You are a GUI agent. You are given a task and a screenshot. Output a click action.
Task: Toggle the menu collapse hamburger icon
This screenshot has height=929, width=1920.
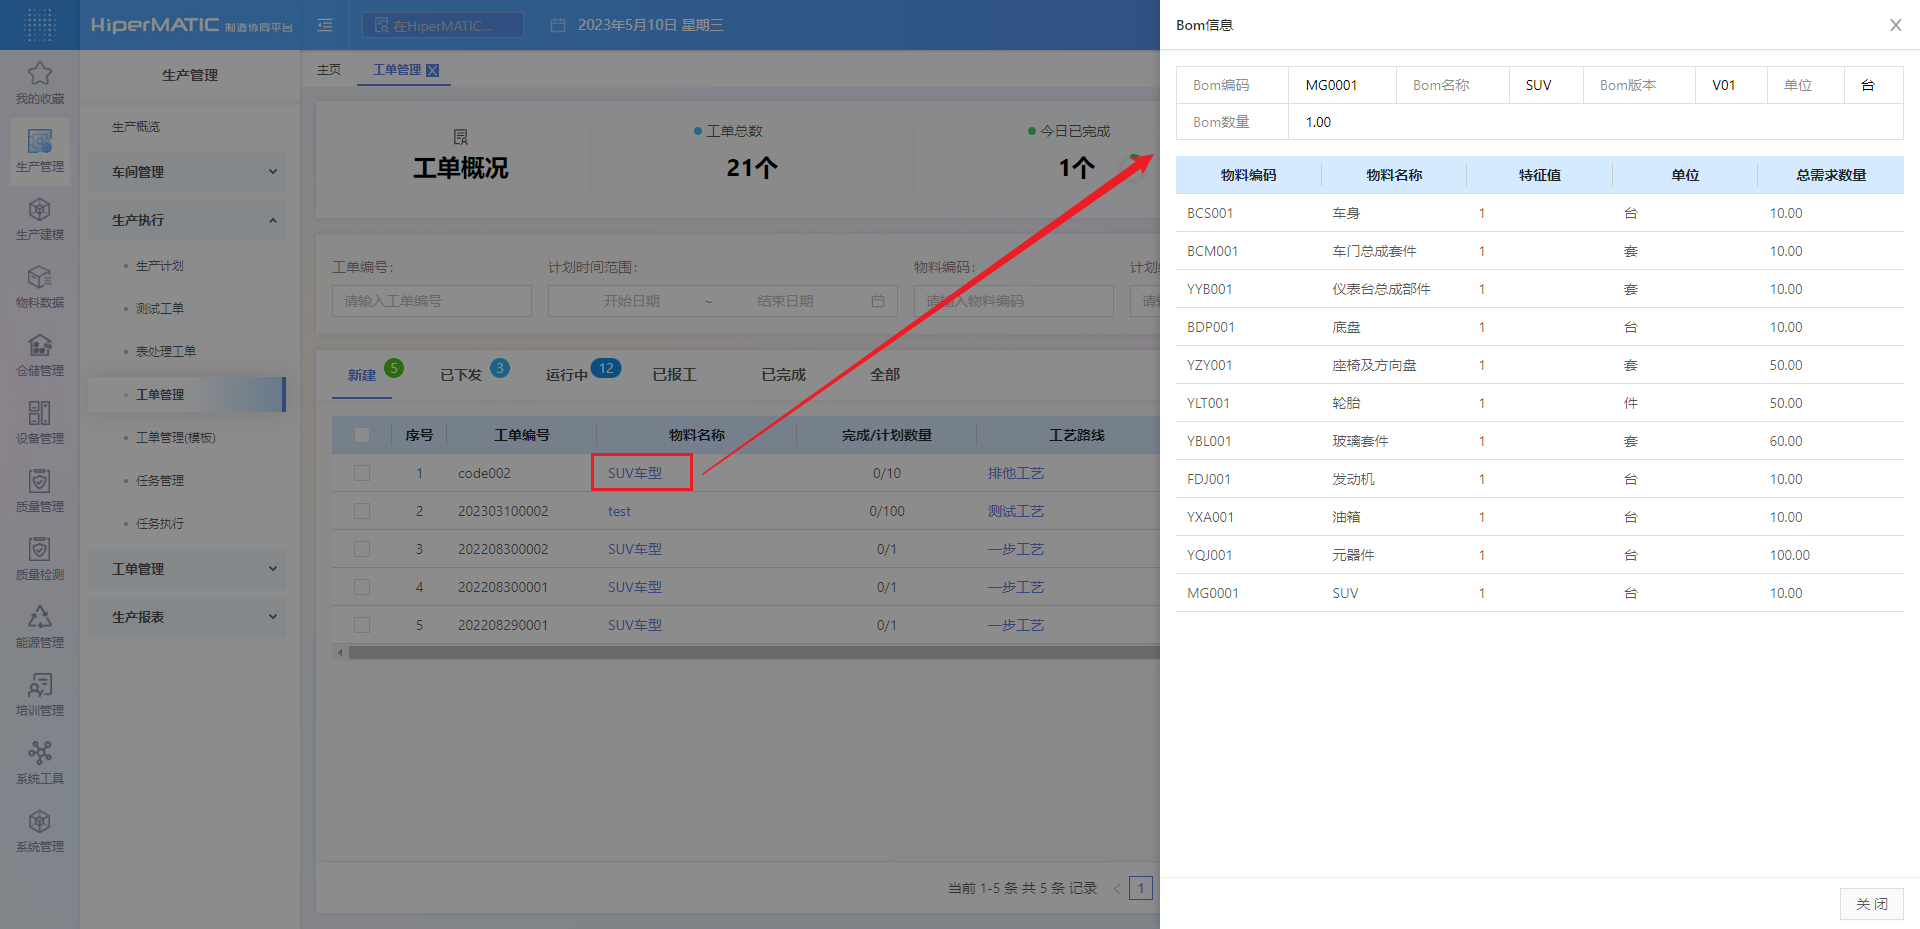pos(325,25)
